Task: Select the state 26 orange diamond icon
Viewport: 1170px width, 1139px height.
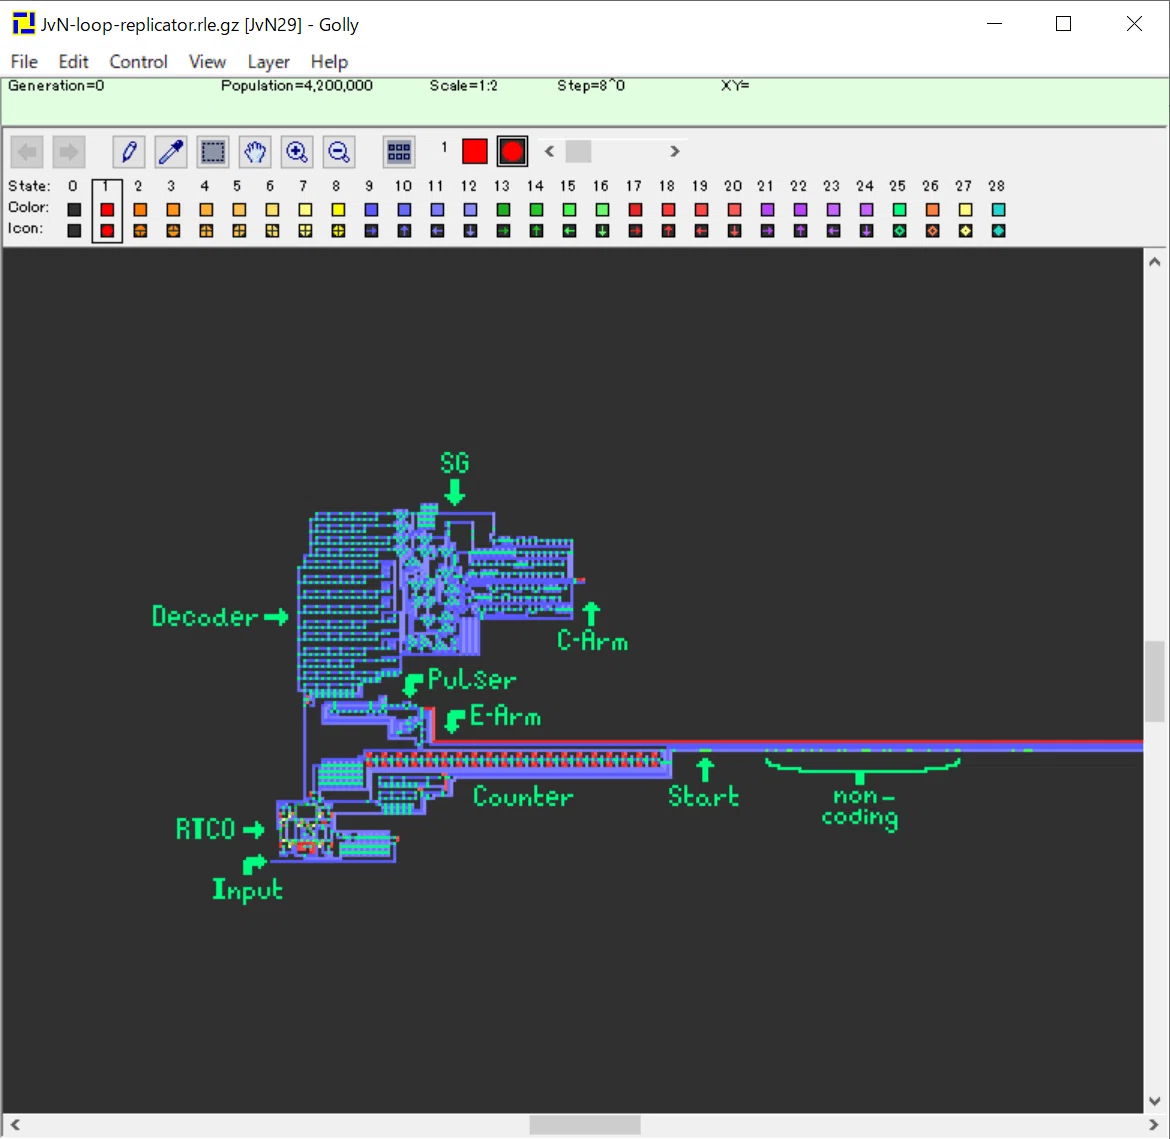Action: coord(933,231)
